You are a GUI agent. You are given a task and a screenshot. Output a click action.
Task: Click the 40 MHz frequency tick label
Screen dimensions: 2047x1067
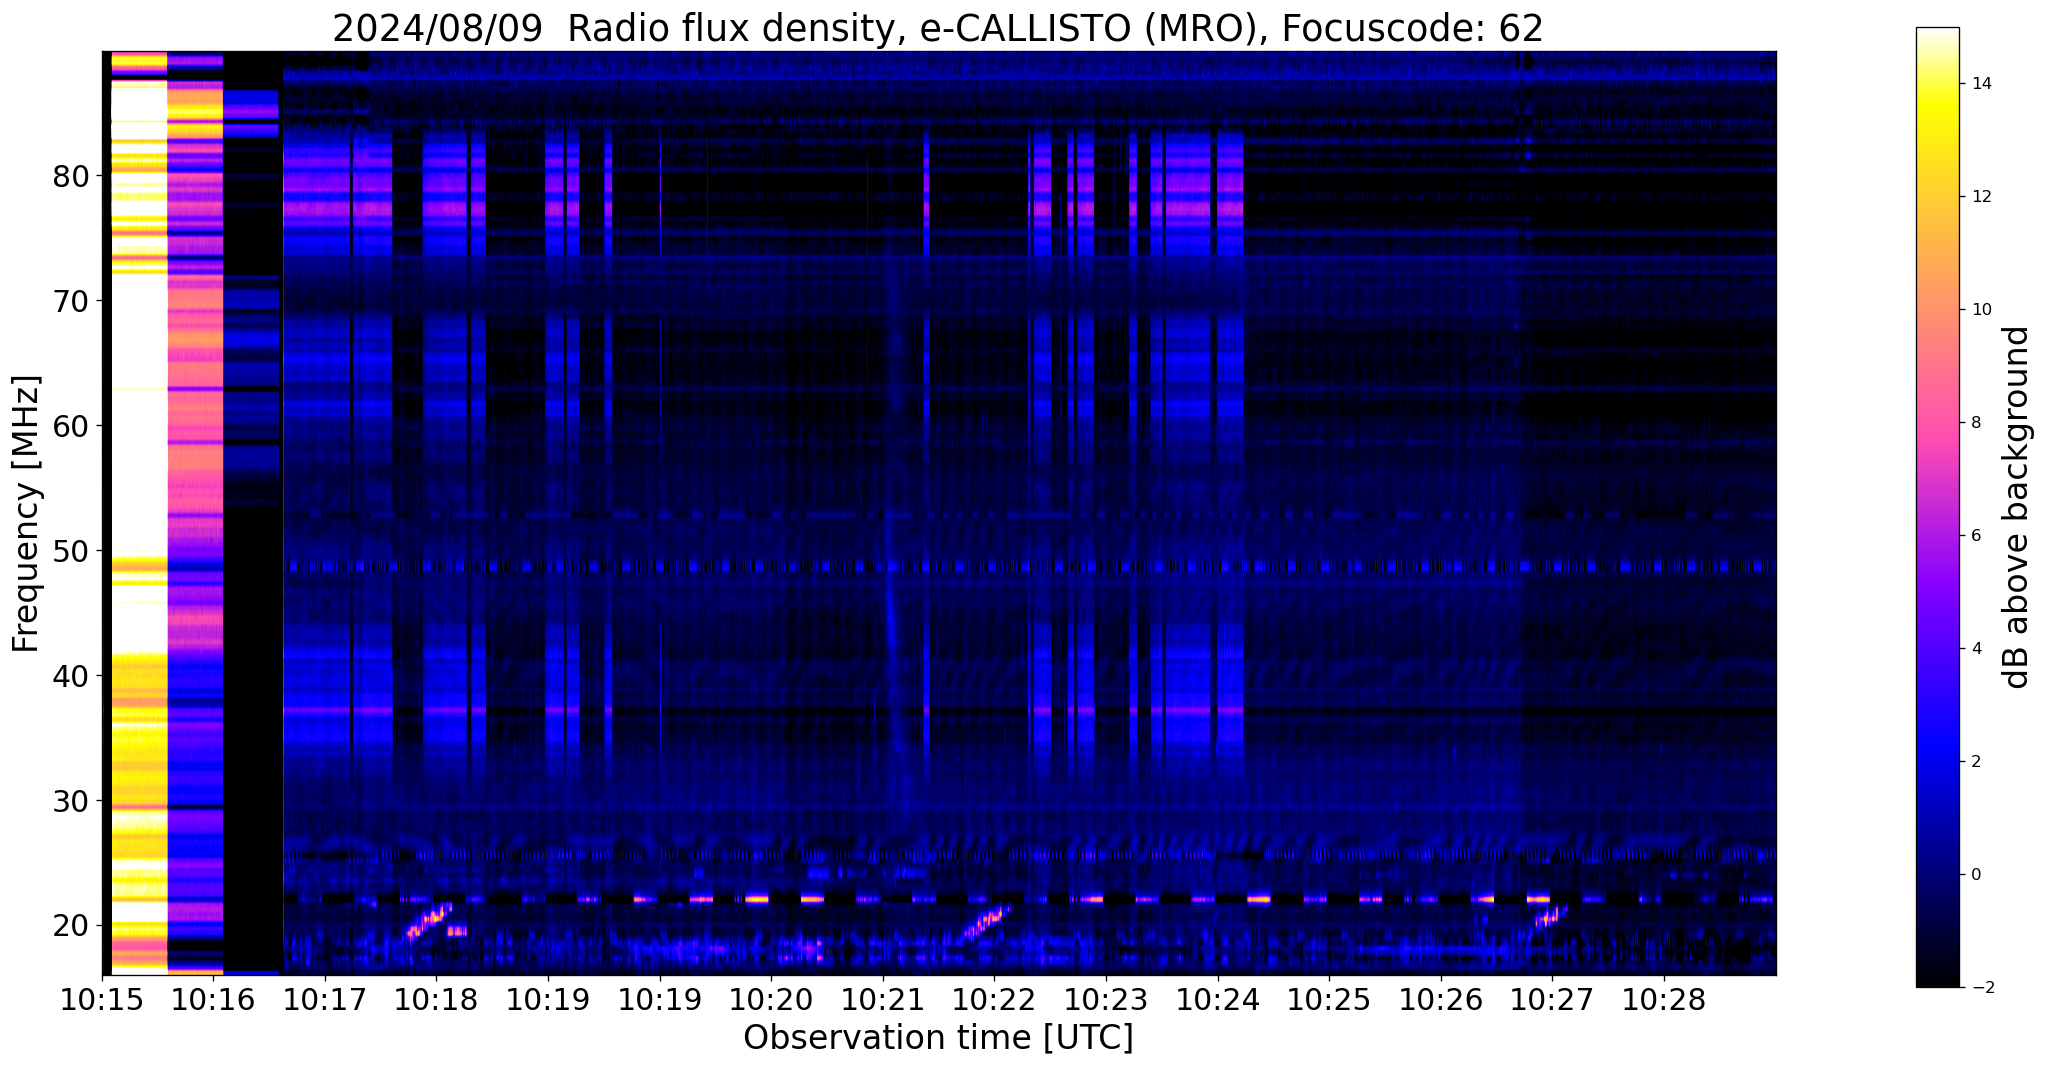(x=71, y=676)
